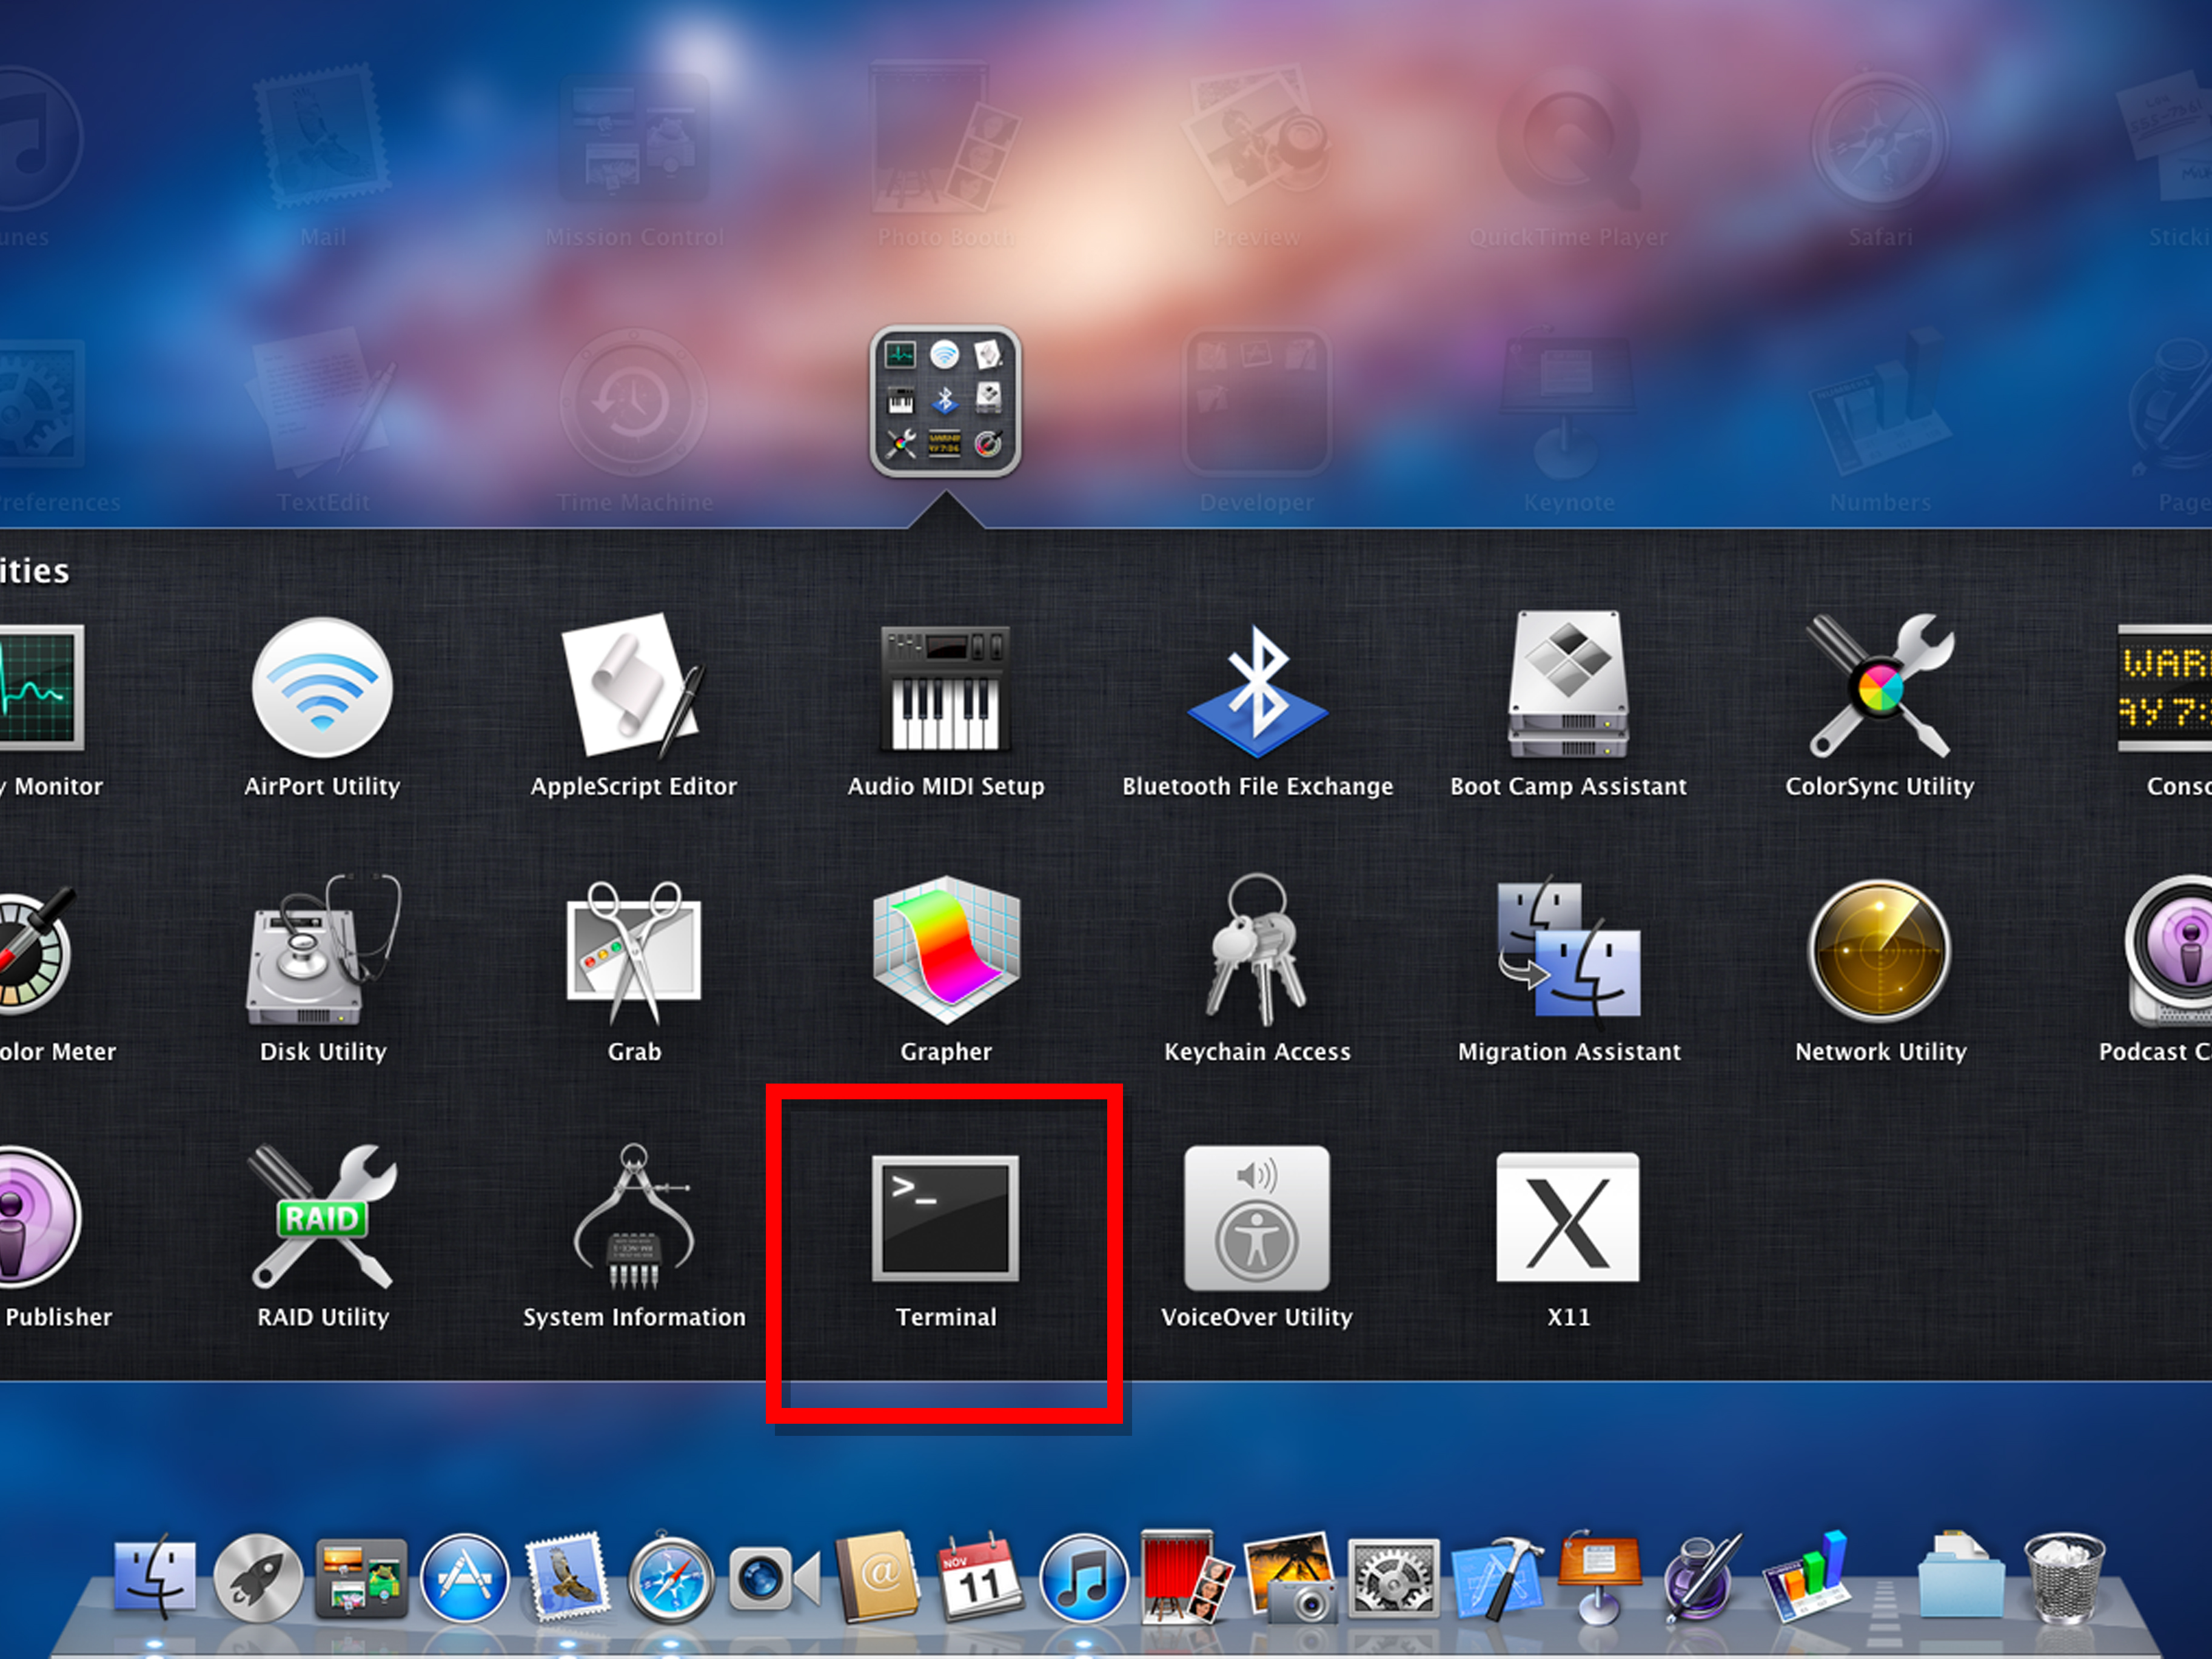Launch VoiceOver Utility
Image resolution: width=2212 pixels, height=1659 pixels.
[1257, 1218]
